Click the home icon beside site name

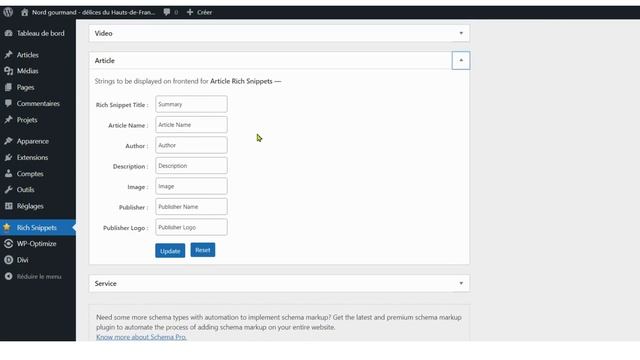click(x=24, y=12)
